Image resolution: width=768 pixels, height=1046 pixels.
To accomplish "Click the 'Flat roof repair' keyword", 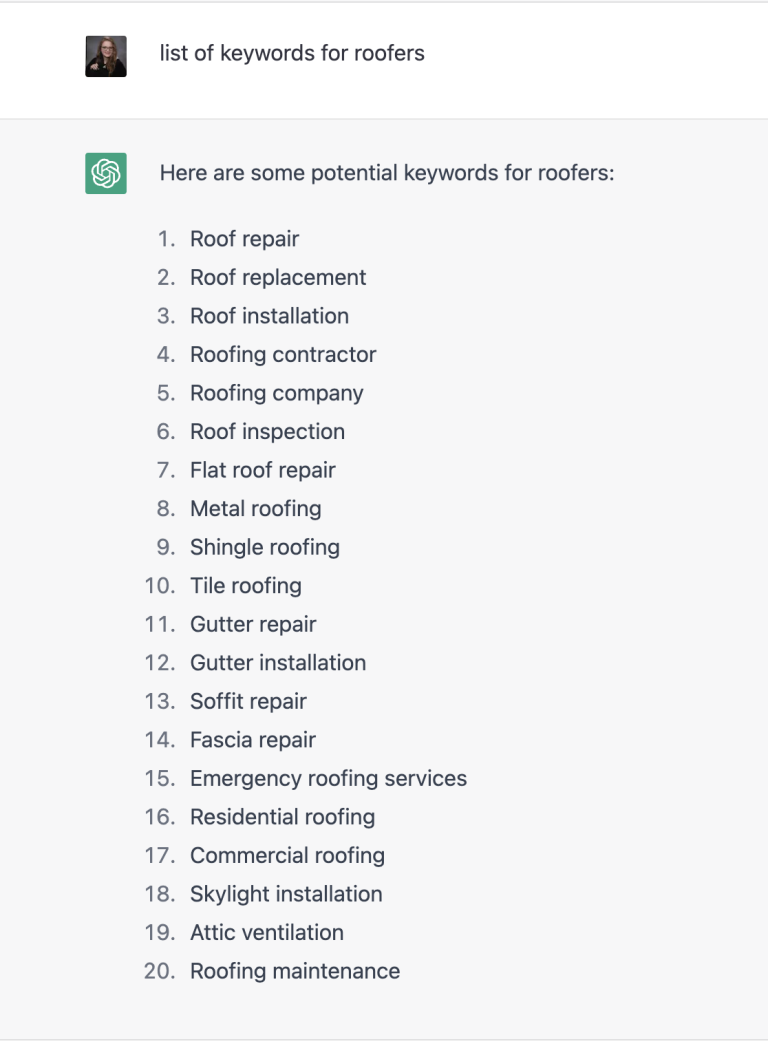I will (262, 470).
